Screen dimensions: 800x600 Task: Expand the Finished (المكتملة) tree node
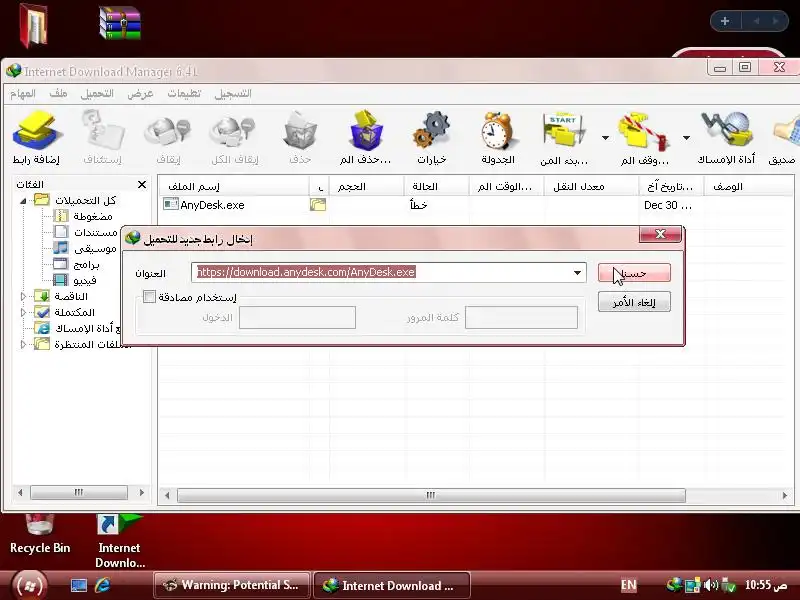tap(23, 312)
